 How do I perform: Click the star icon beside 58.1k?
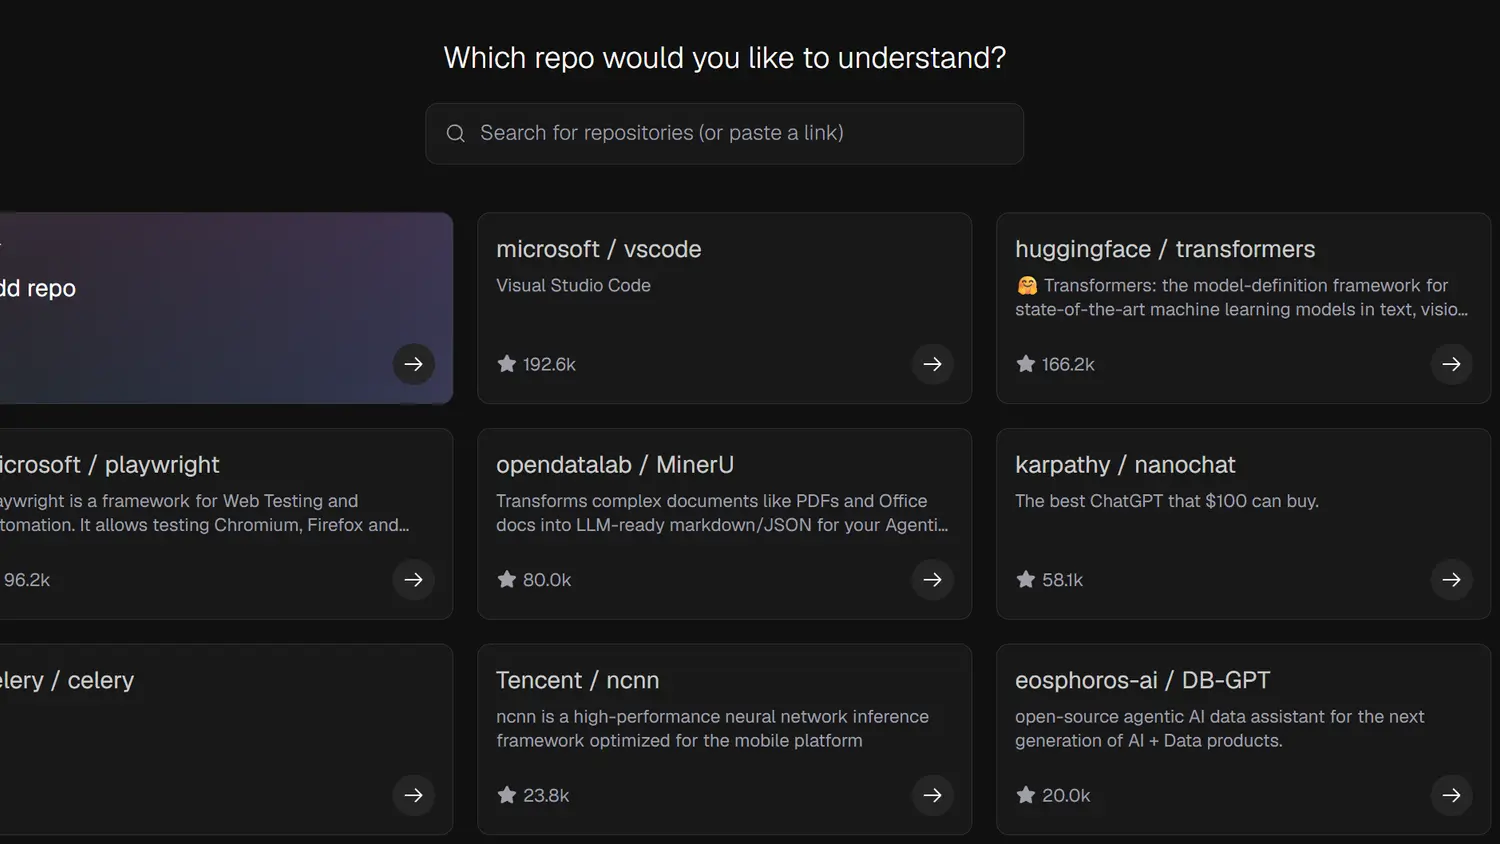(1026, 579)
